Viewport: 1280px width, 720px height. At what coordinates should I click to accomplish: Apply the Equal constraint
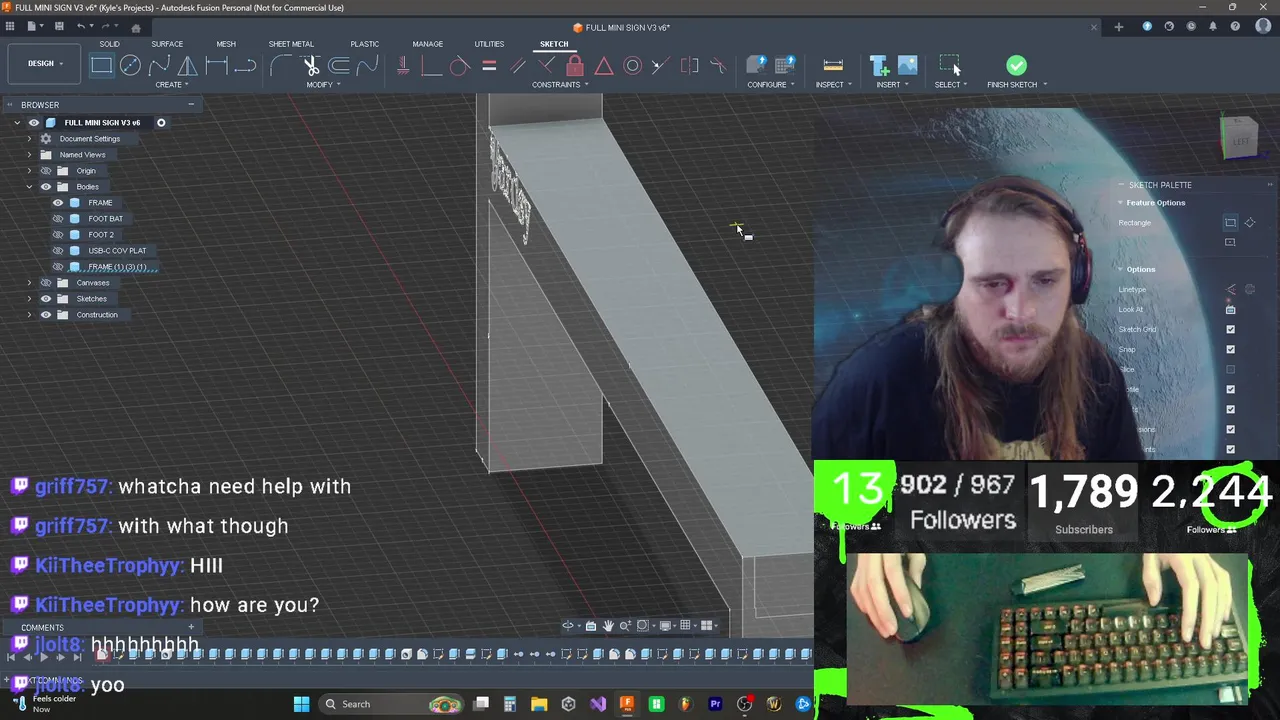click(489, 66)
